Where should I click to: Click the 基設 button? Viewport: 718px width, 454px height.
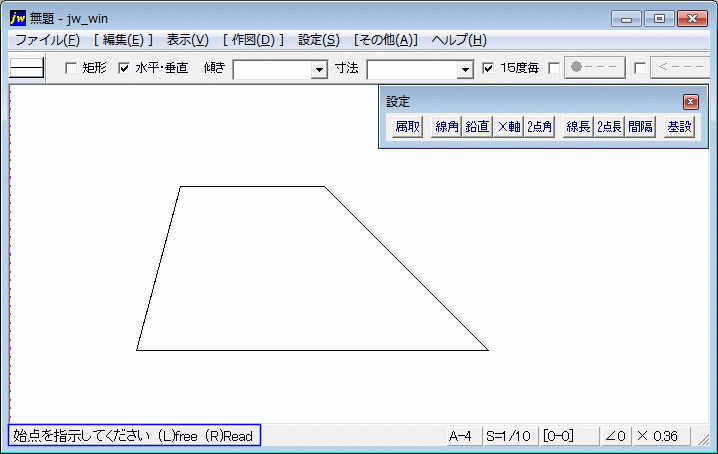679,126
